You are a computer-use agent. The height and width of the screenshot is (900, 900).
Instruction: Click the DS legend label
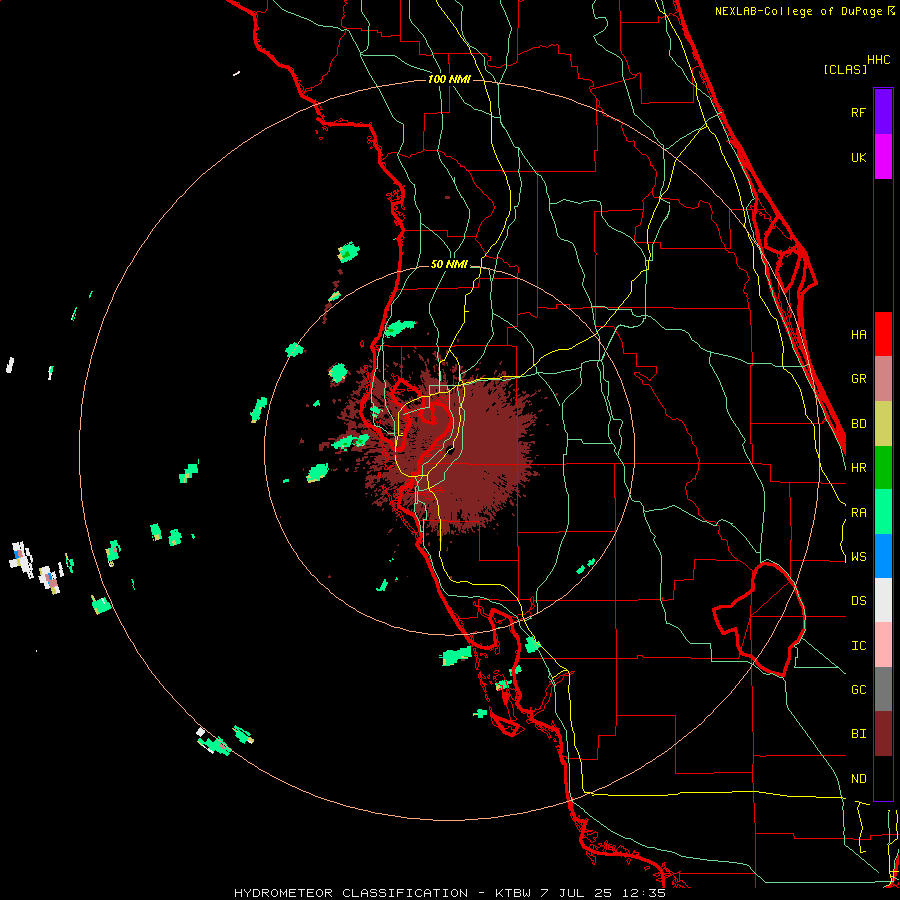858,601
